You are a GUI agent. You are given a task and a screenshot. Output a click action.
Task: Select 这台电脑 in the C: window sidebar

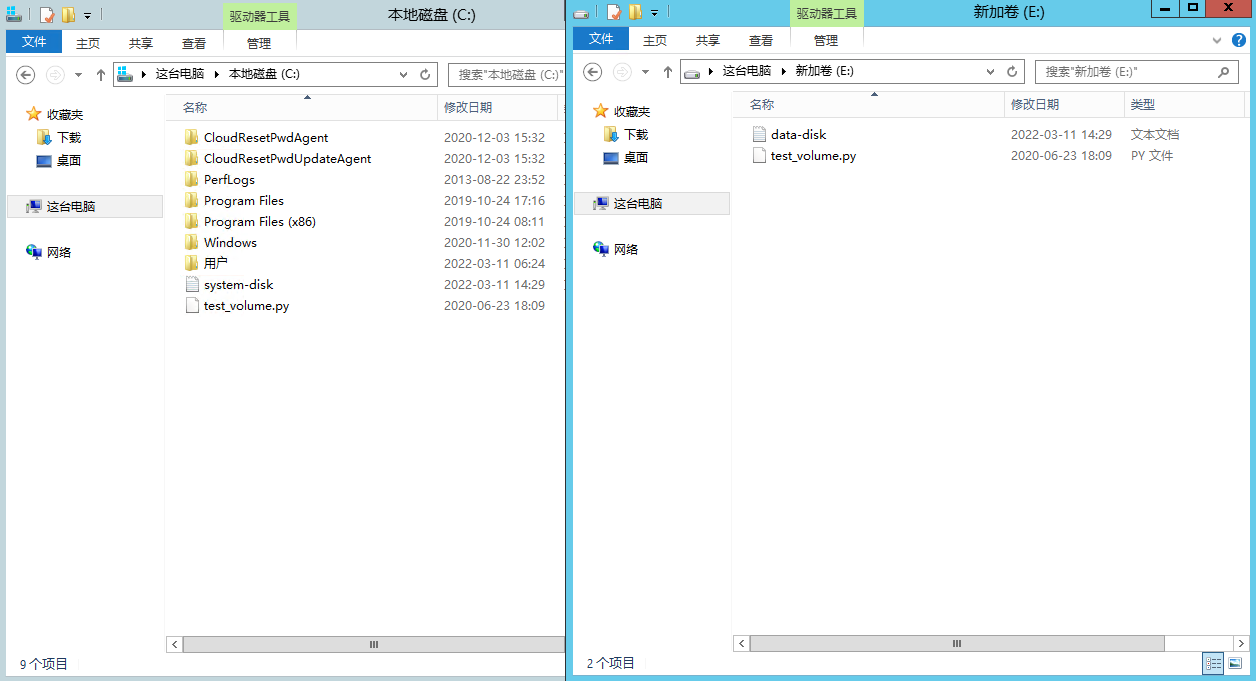(x=84, y=206)
